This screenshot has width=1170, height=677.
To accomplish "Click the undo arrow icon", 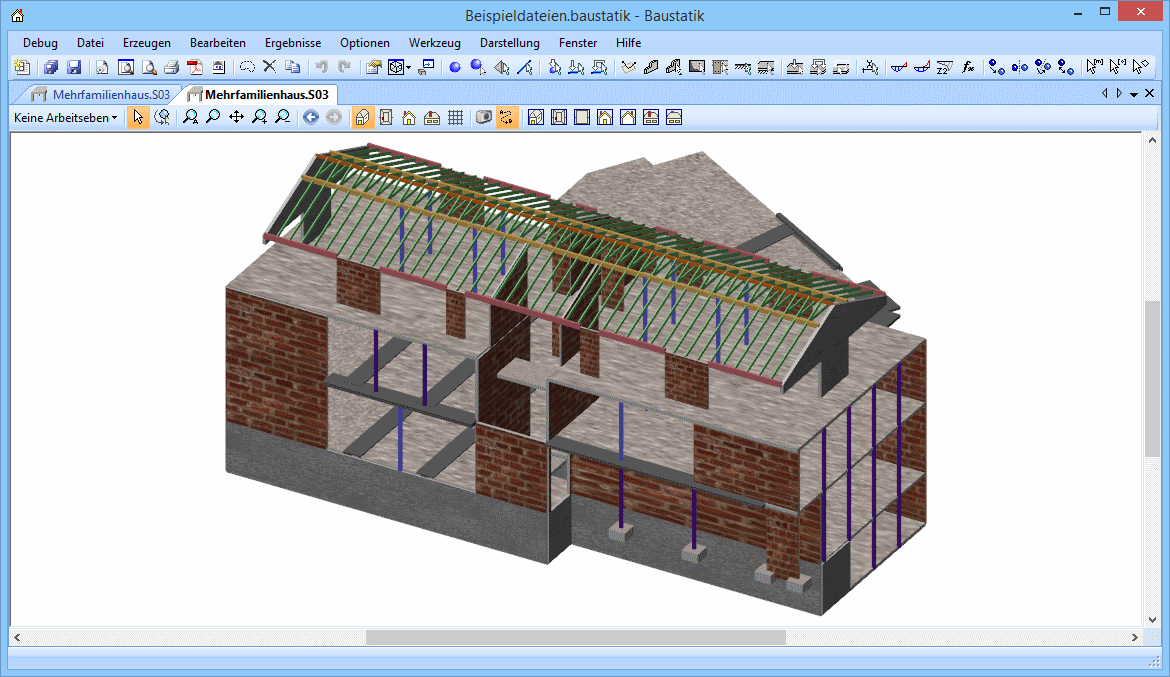I will [321, 68].
